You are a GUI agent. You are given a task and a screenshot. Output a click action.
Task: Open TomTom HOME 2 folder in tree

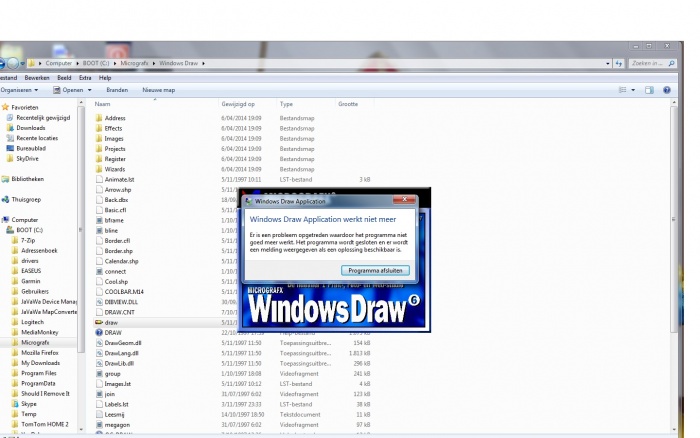click(x=45, y=425)
